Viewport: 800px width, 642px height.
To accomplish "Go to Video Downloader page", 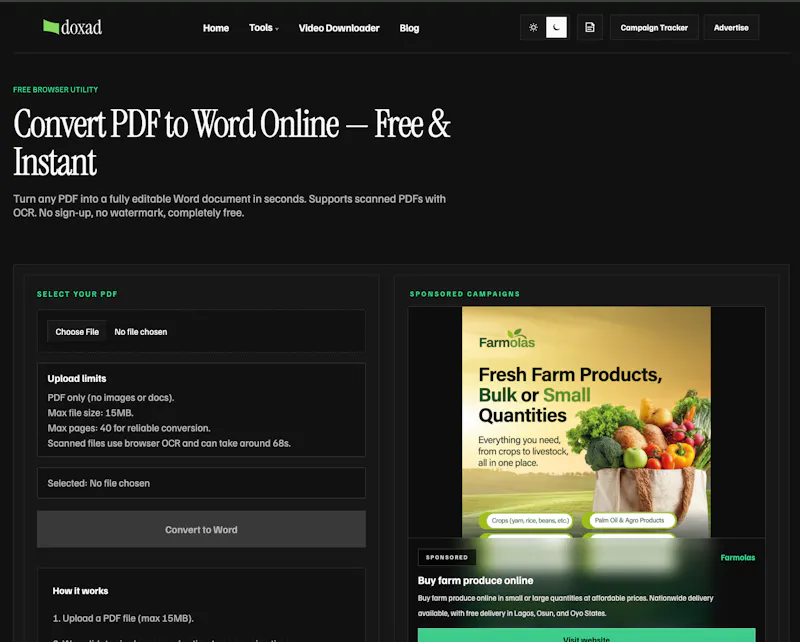I will coord(339,28).
